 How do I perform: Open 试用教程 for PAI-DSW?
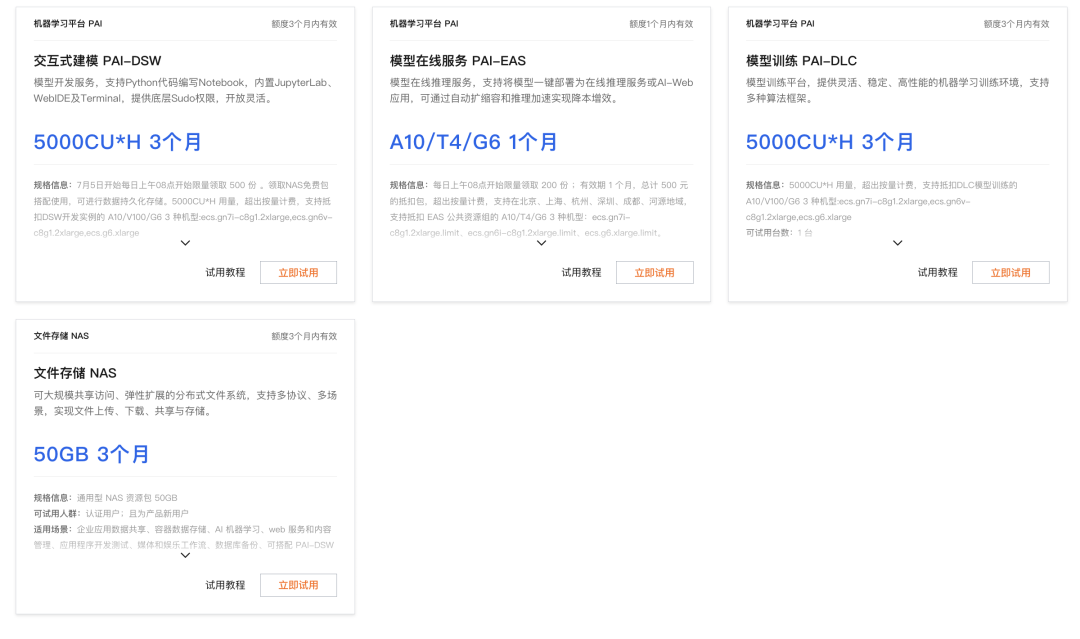click(225, 273)
